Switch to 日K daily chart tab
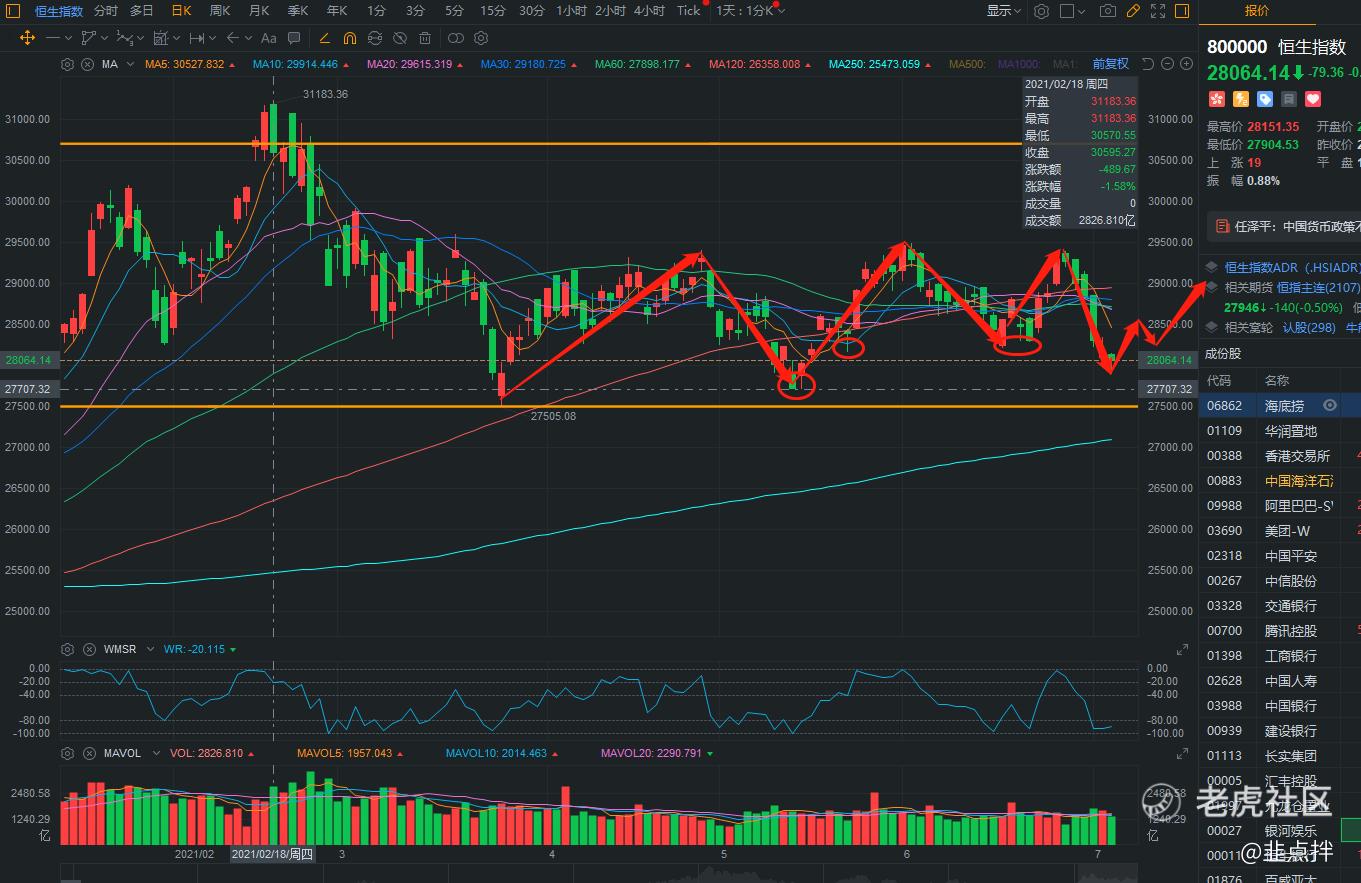 click(181, 11)
